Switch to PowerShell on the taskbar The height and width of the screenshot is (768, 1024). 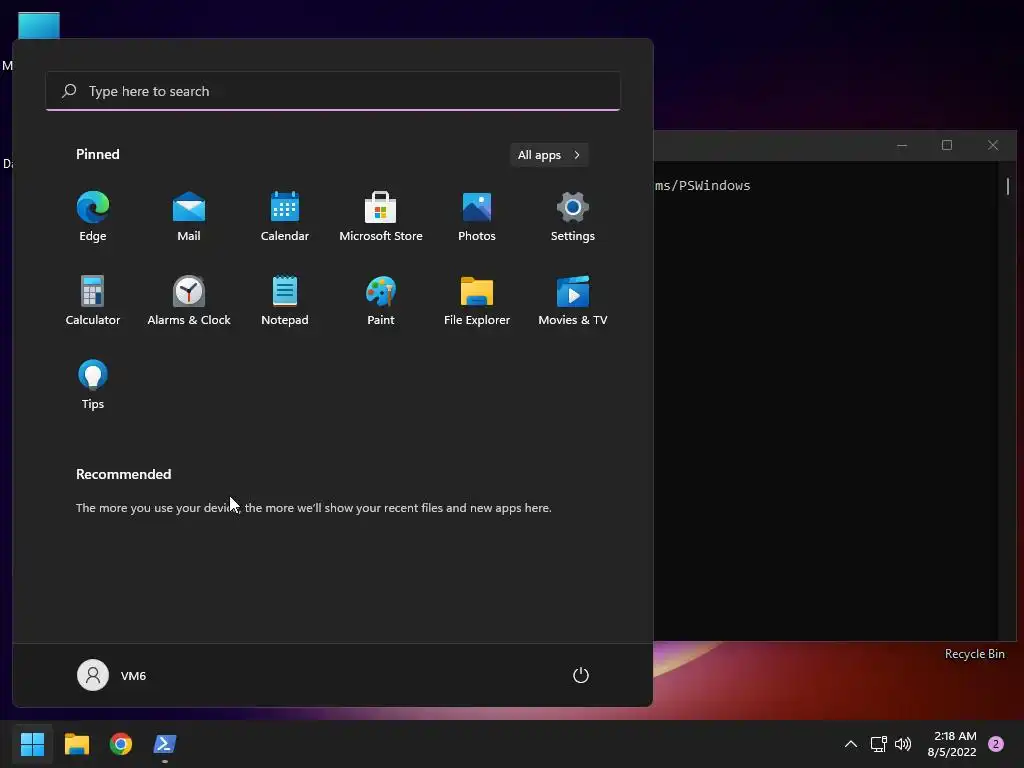coord(165,744)
